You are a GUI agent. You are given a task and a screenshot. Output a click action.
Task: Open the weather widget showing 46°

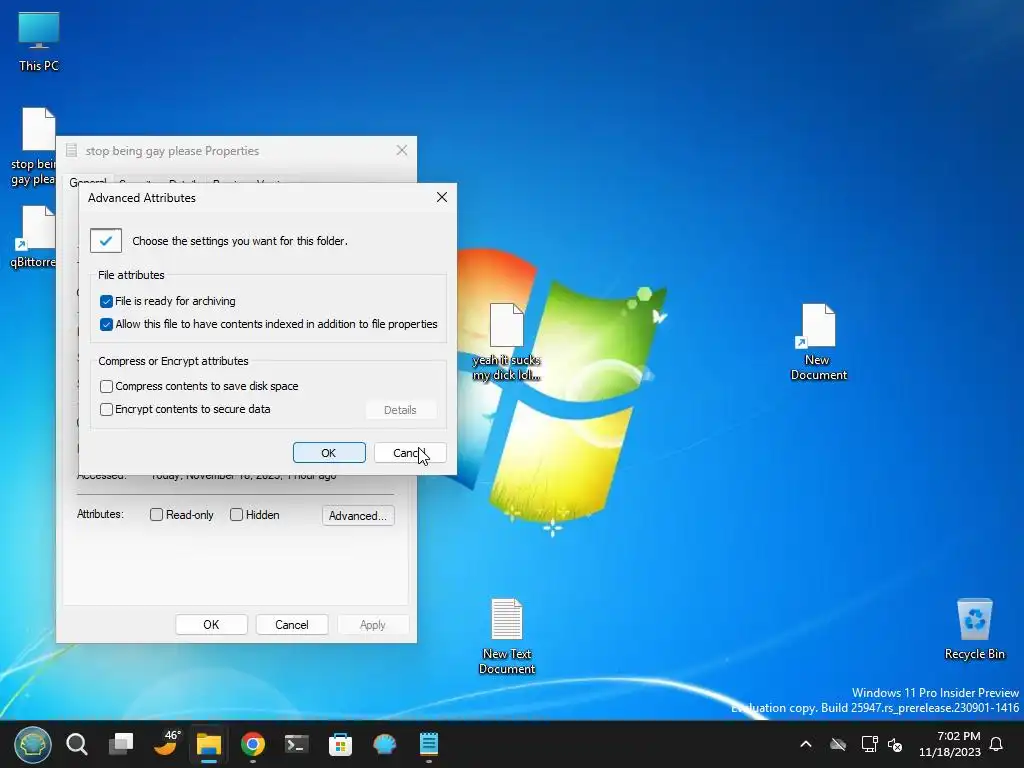point(165,743)
